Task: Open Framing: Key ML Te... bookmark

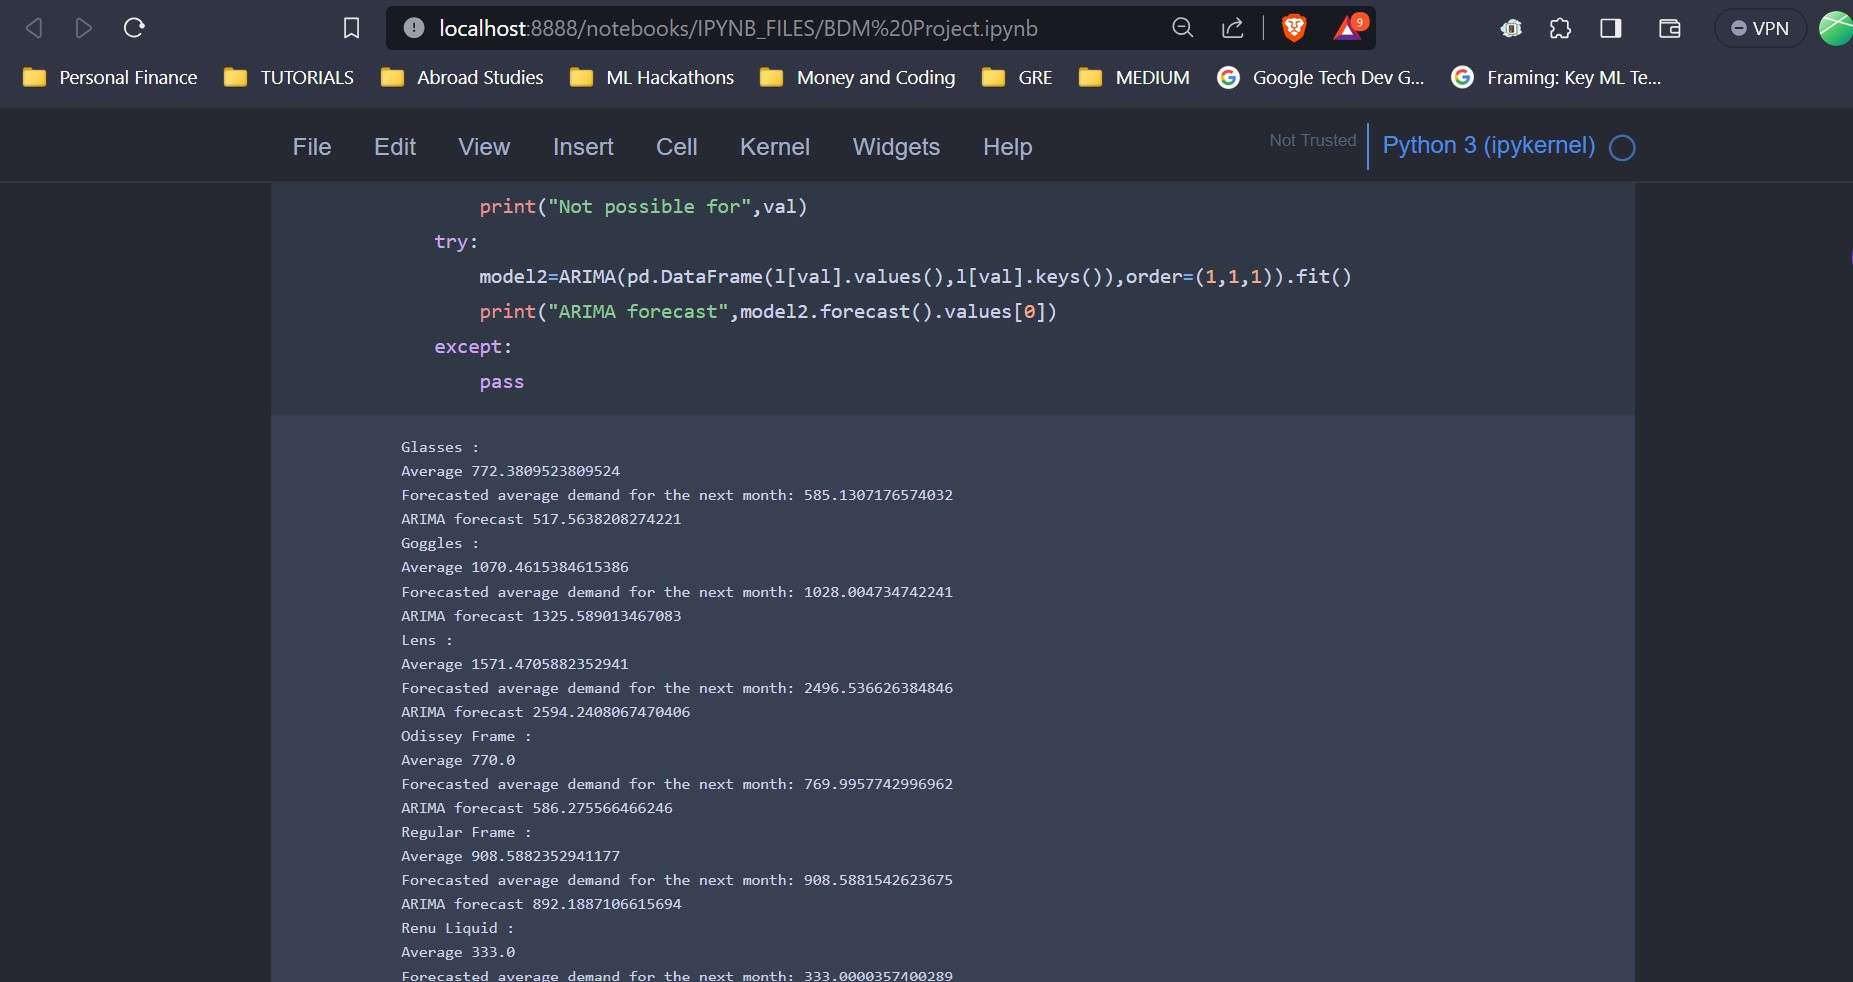Action: point(1556,77)
